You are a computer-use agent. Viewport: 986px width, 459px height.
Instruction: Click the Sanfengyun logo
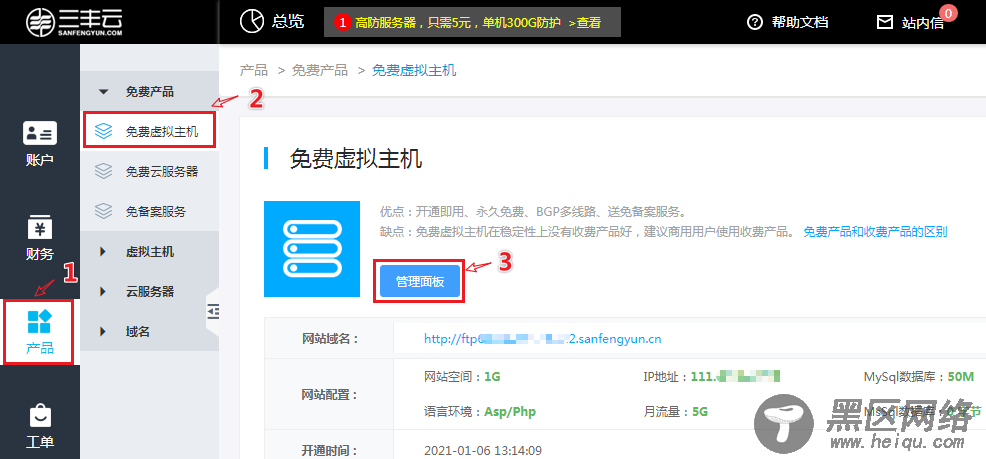pos(74,22)
